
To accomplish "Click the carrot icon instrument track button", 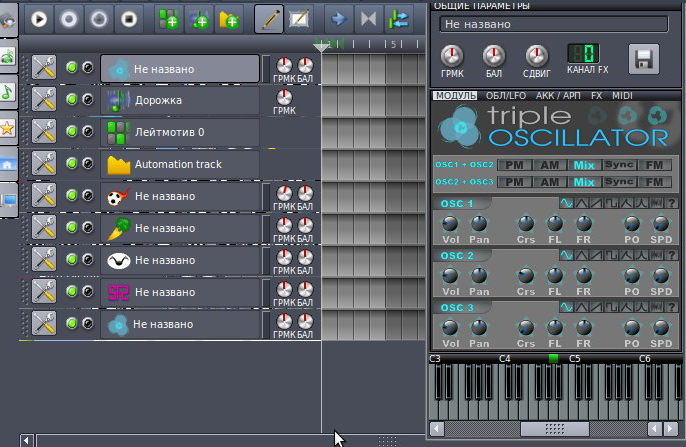I will (180, 228).
